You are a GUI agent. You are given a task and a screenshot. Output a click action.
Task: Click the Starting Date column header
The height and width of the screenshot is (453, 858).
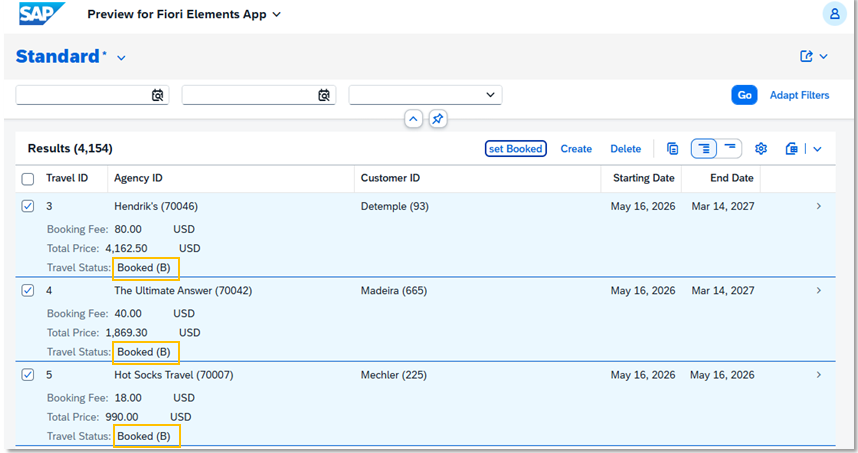pyautogui.click(x=644, y=178)
